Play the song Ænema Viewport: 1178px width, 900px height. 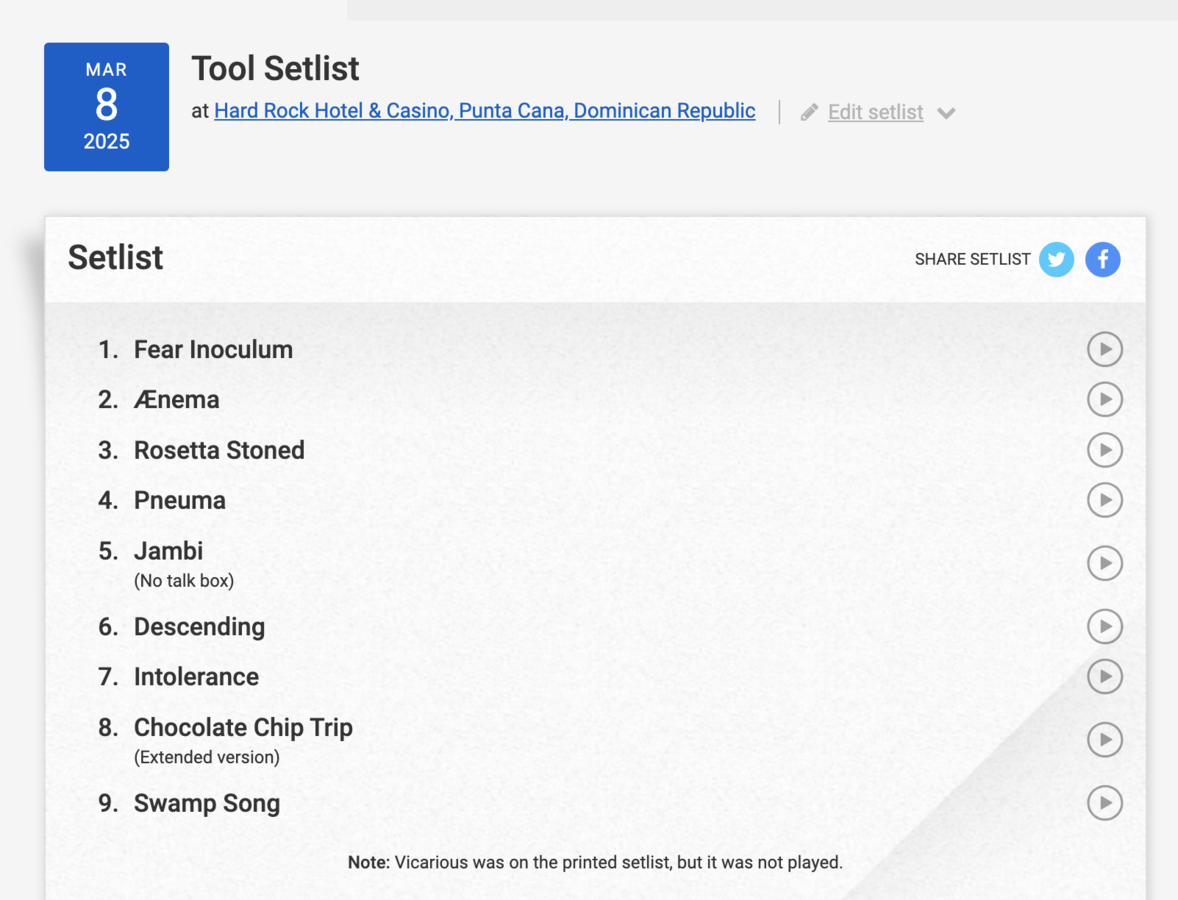tap(1105, 399)
